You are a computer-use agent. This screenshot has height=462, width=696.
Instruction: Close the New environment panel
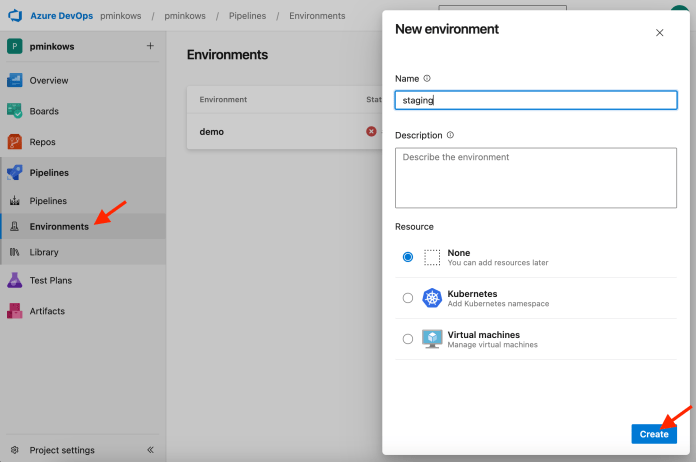click(x=660, y=32)
